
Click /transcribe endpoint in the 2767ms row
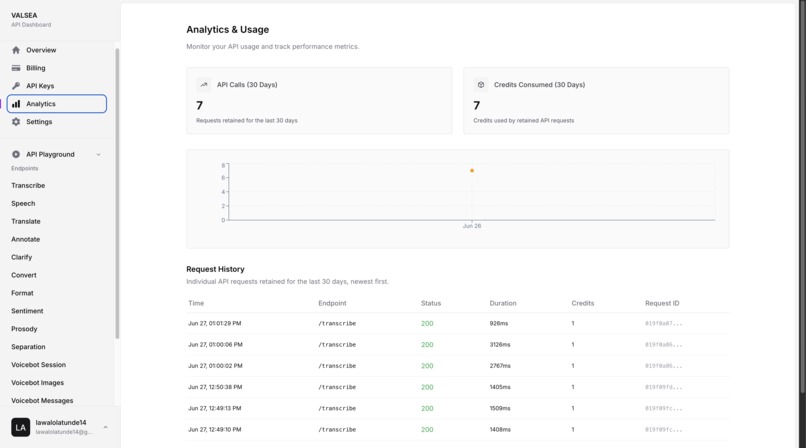click(x=337, y=366)
